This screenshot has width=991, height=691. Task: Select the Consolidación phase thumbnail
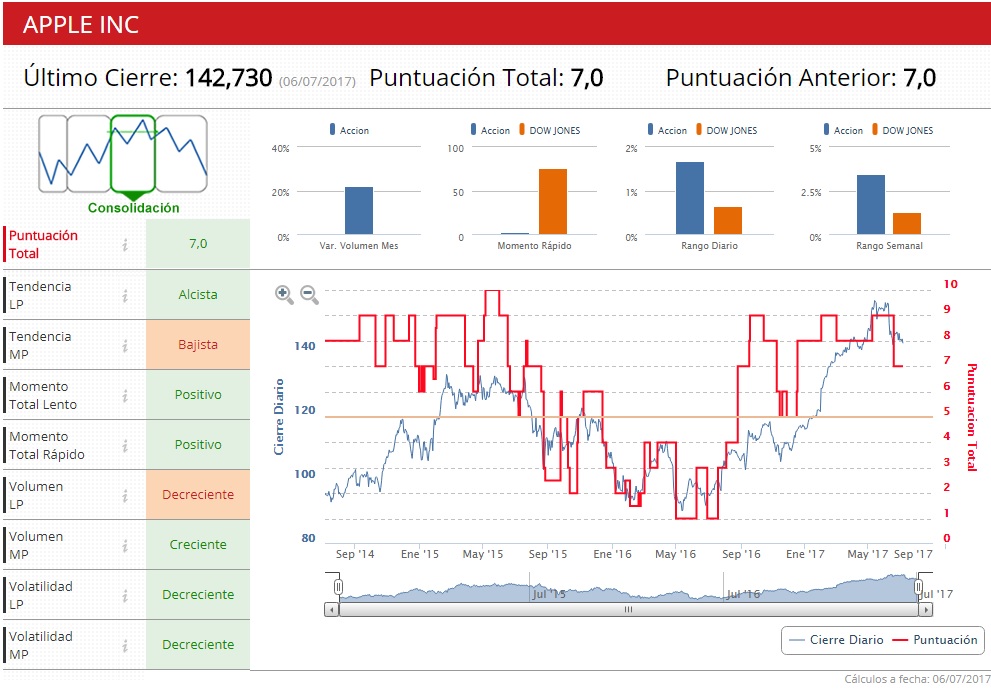[x=133, y=153]
